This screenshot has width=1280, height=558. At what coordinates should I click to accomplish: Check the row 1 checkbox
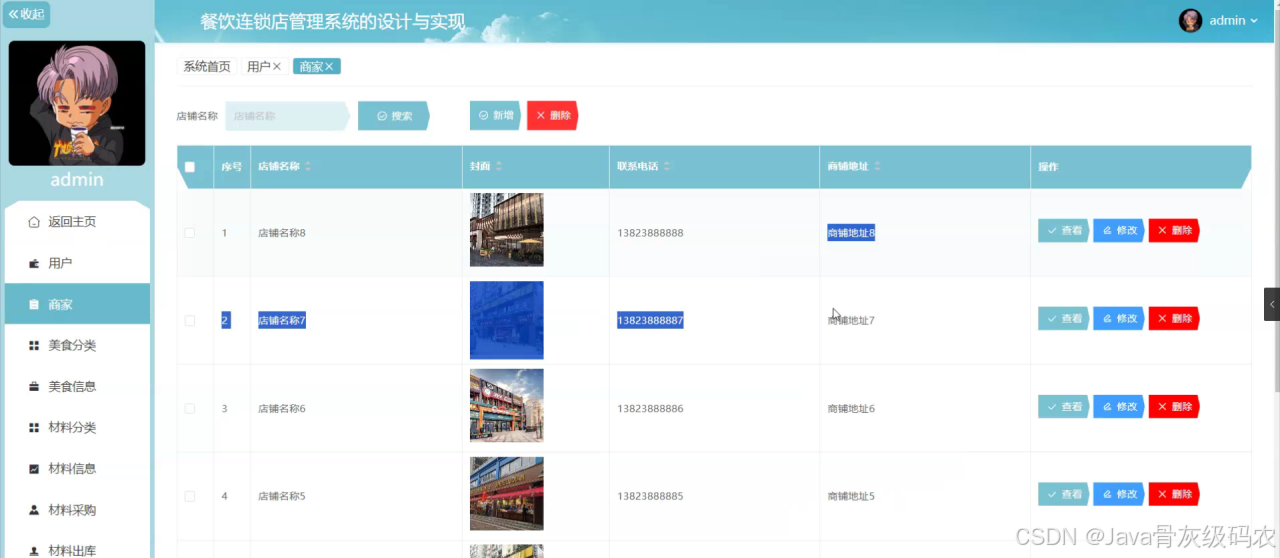[190, 233]
